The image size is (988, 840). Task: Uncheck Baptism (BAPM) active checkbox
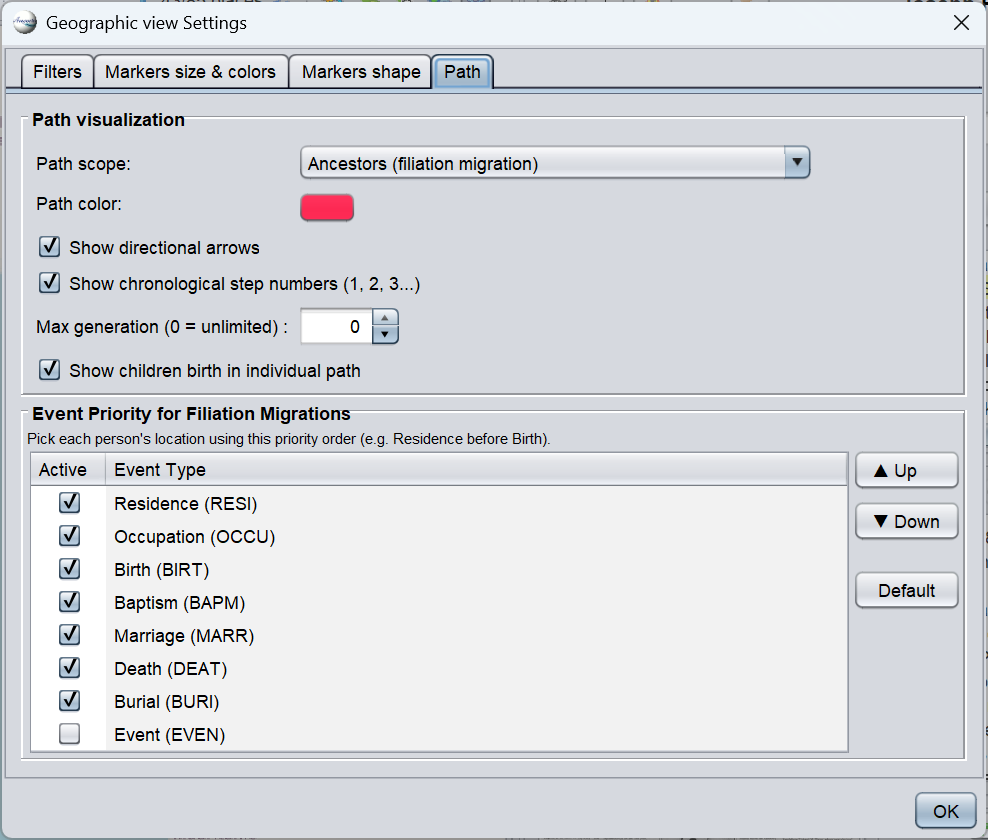(69, 602)
